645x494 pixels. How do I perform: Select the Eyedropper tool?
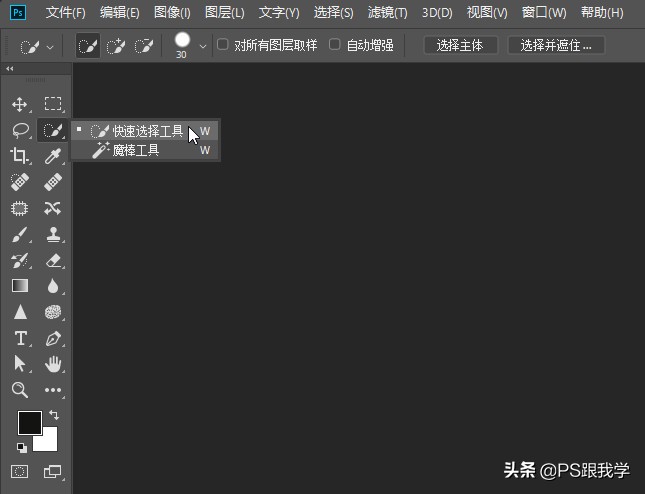[53, 156]
